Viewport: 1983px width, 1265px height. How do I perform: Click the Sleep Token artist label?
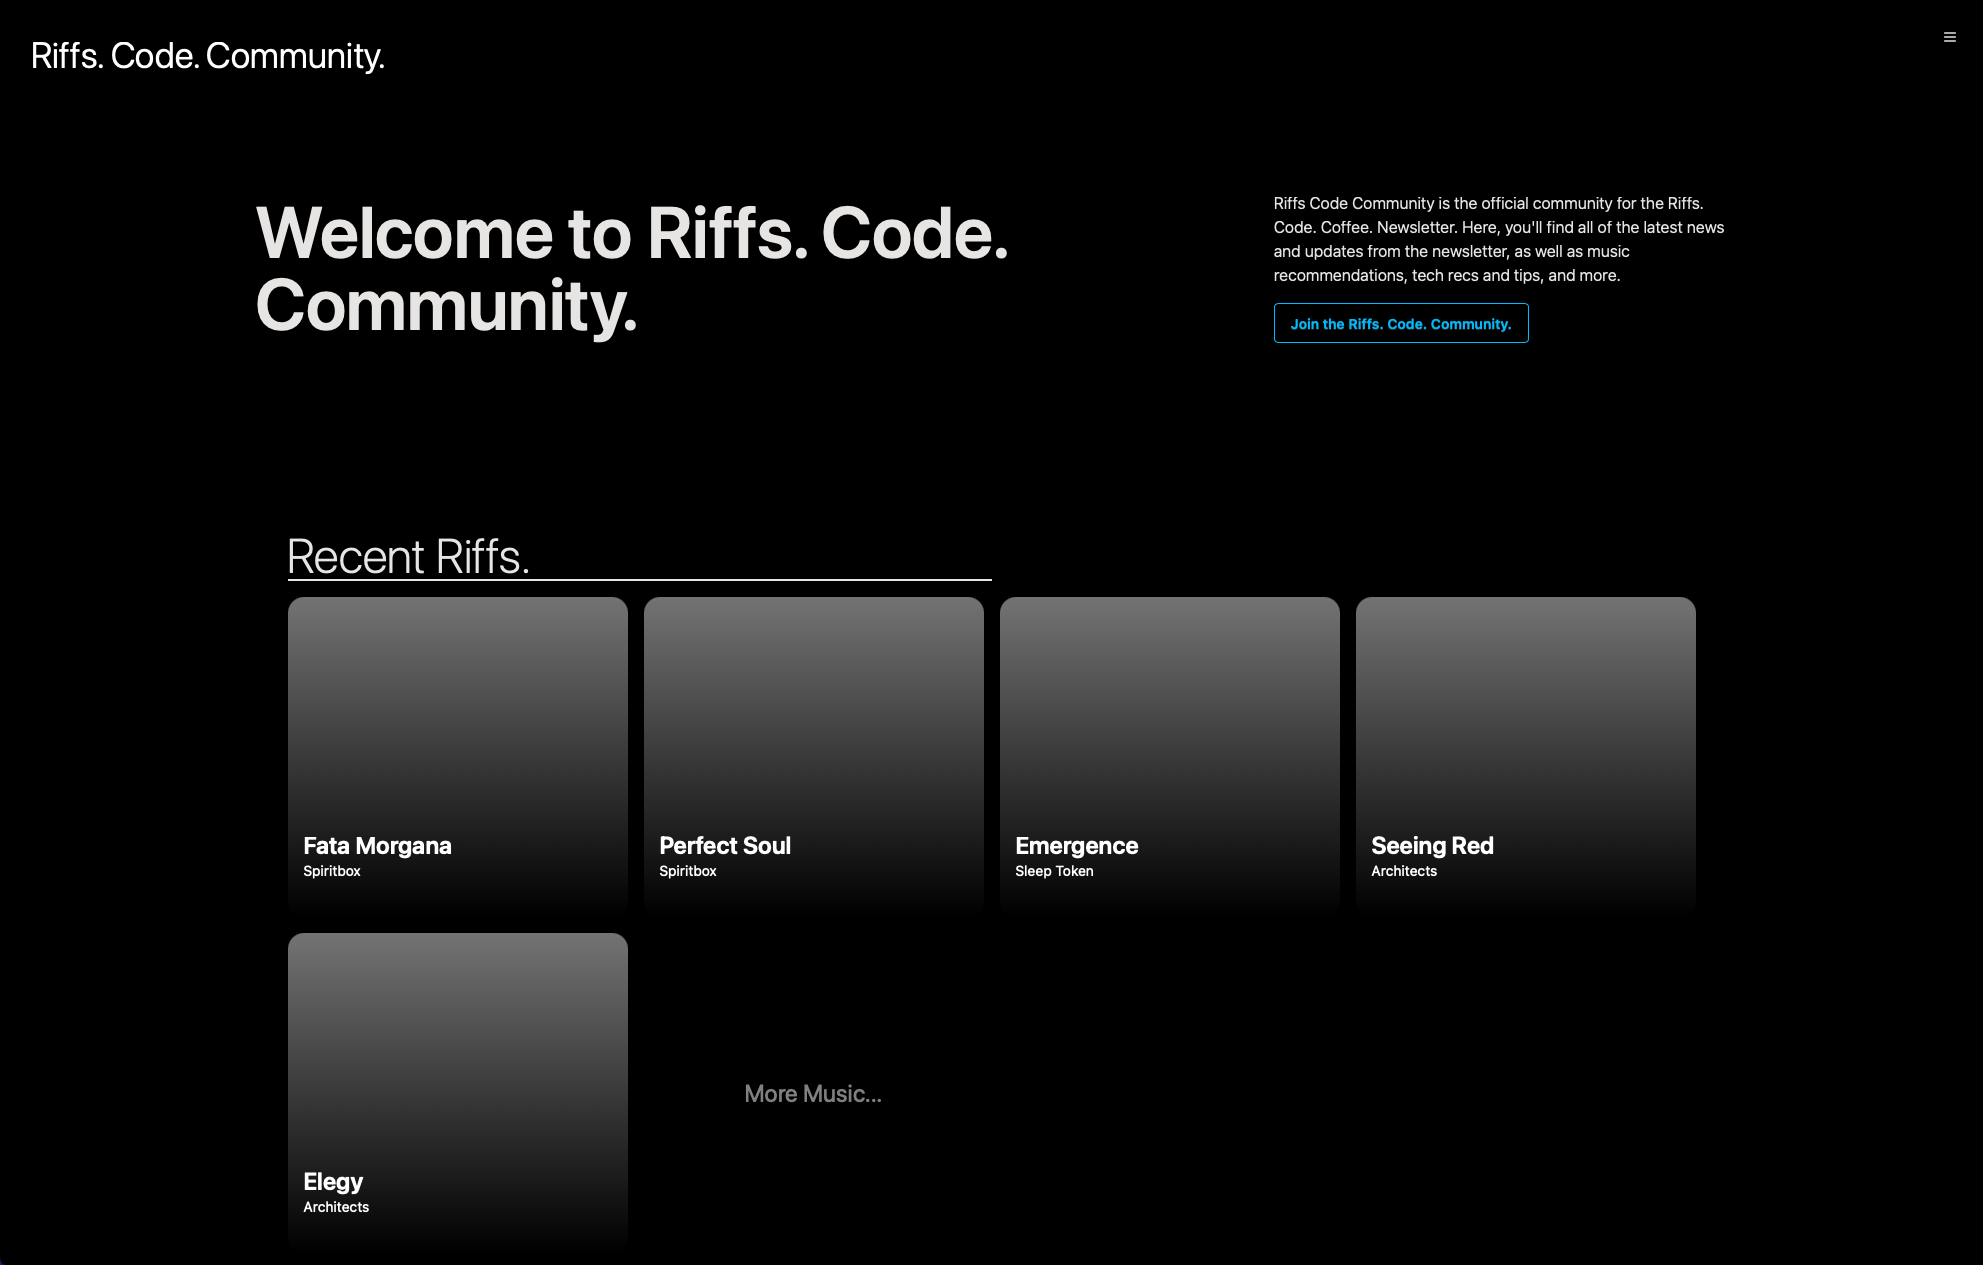1054,871
